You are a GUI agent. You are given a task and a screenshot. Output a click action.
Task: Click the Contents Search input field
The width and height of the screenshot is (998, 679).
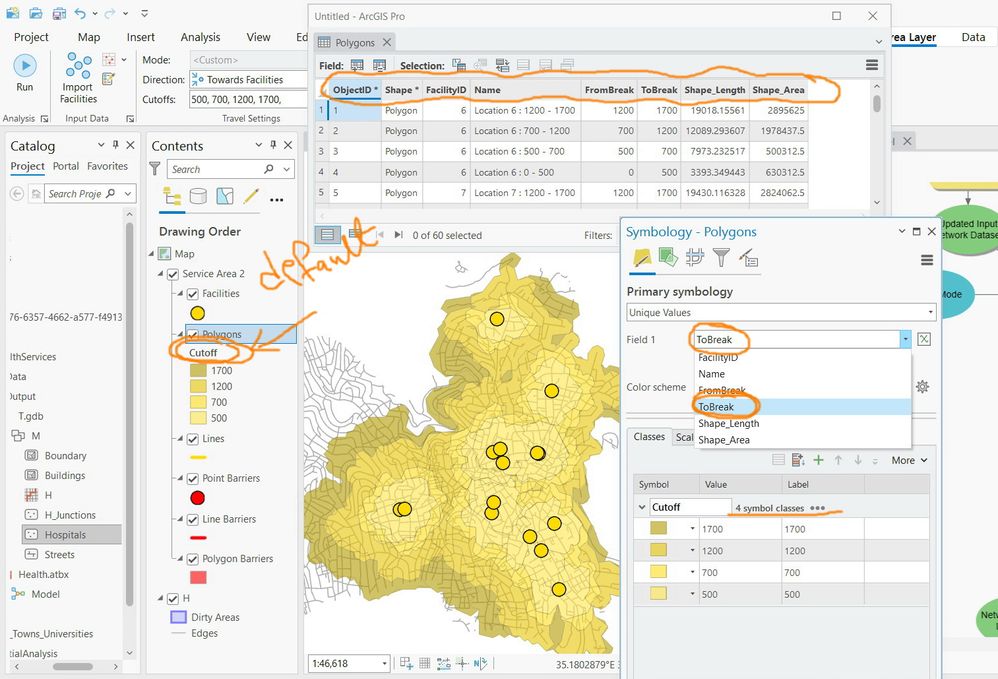pos(215,169)
